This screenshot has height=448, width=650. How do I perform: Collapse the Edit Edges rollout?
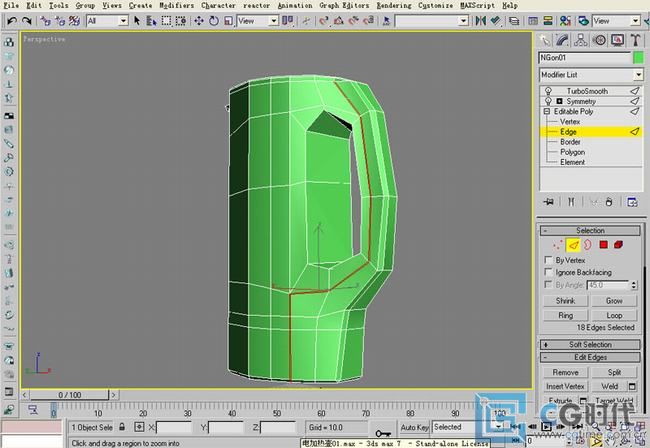click(590, 357)
